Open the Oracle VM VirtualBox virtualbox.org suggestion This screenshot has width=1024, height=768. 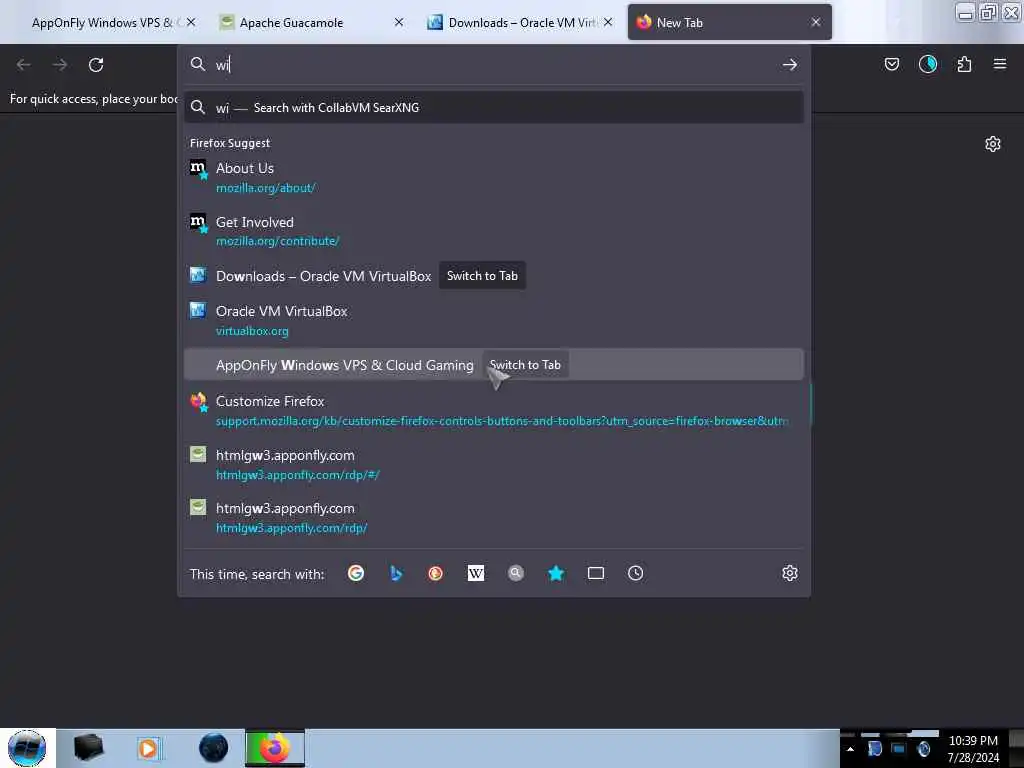(x=494, y=321)
